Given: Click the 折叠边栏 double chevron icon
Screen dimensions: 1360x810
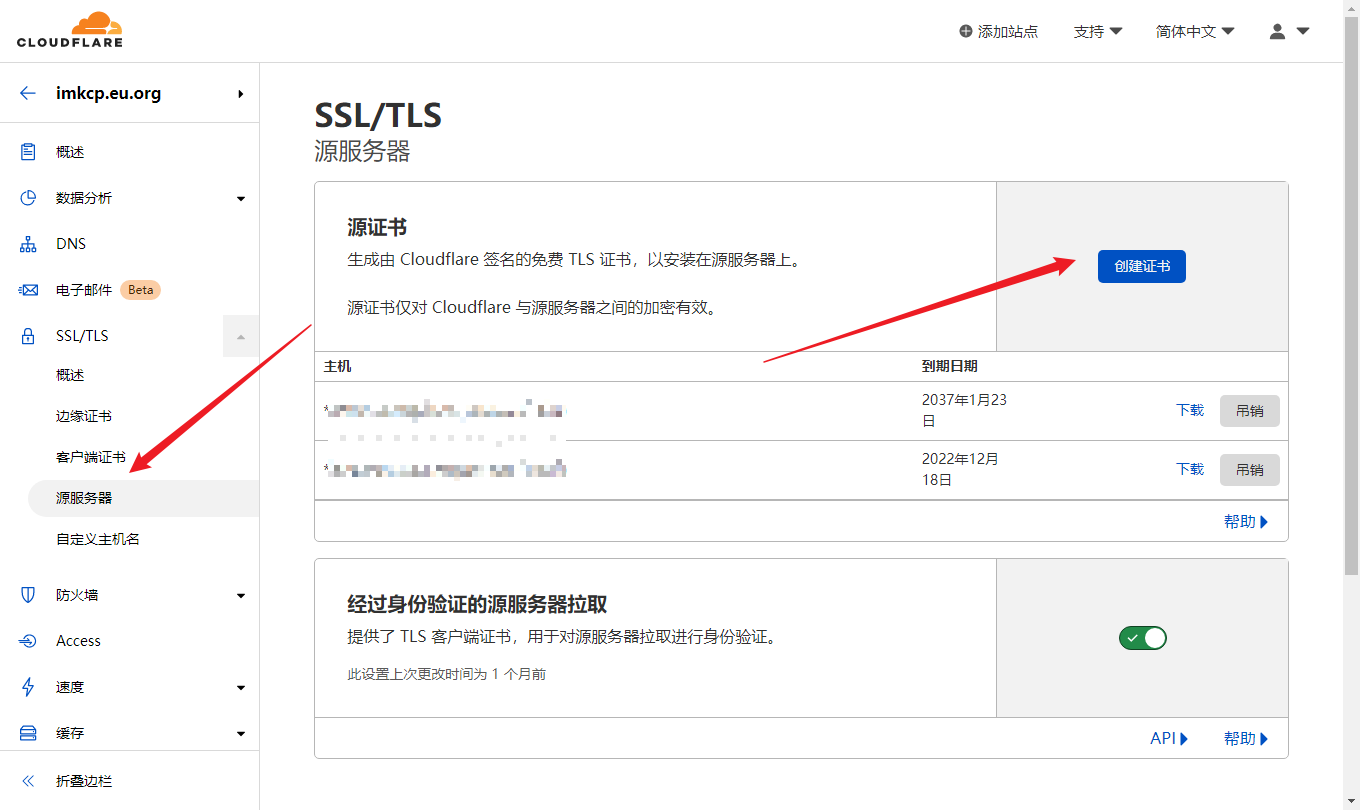Looking at the screenshot, I should click(28, 781).
